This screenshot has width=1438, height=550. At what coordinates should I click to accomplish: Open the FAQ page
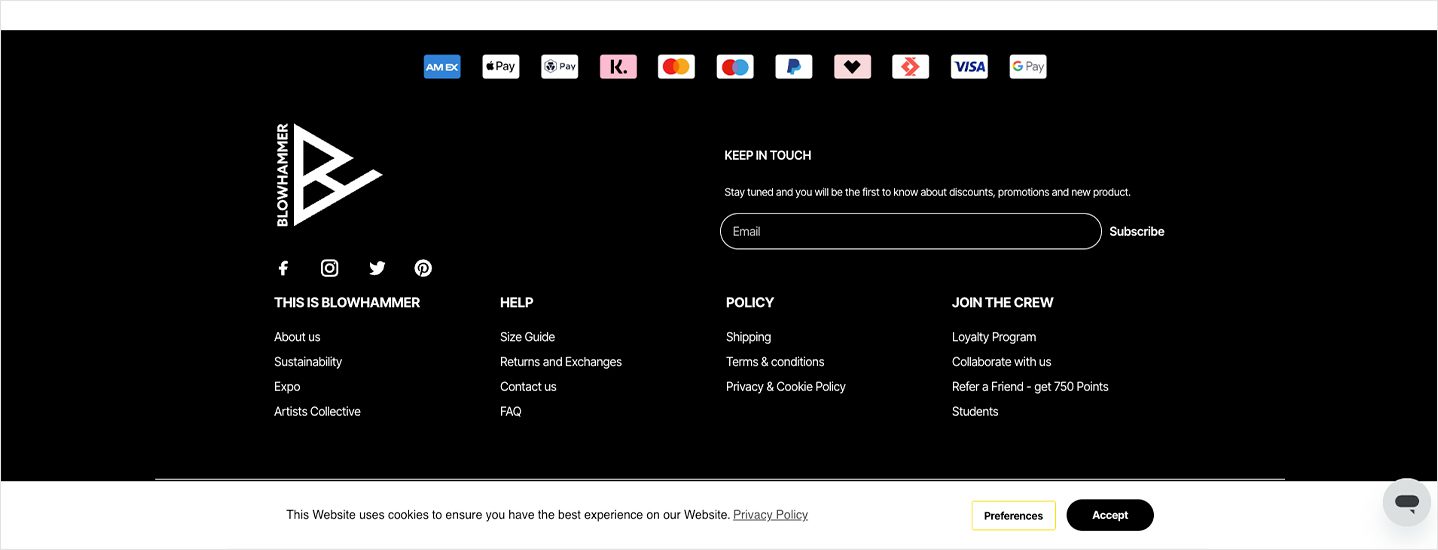click(511, 412)
